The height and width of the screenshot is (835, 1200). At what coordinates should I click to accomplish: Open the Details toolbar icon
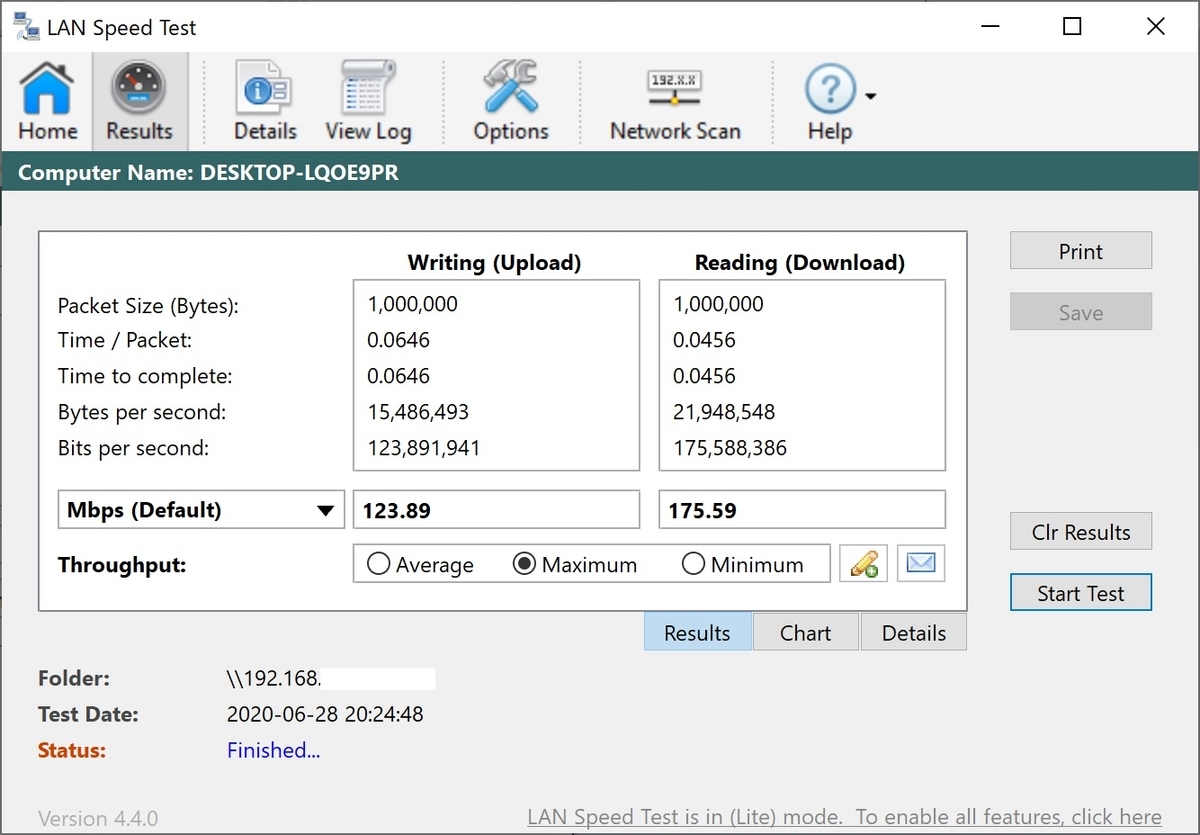click(265, 101)
